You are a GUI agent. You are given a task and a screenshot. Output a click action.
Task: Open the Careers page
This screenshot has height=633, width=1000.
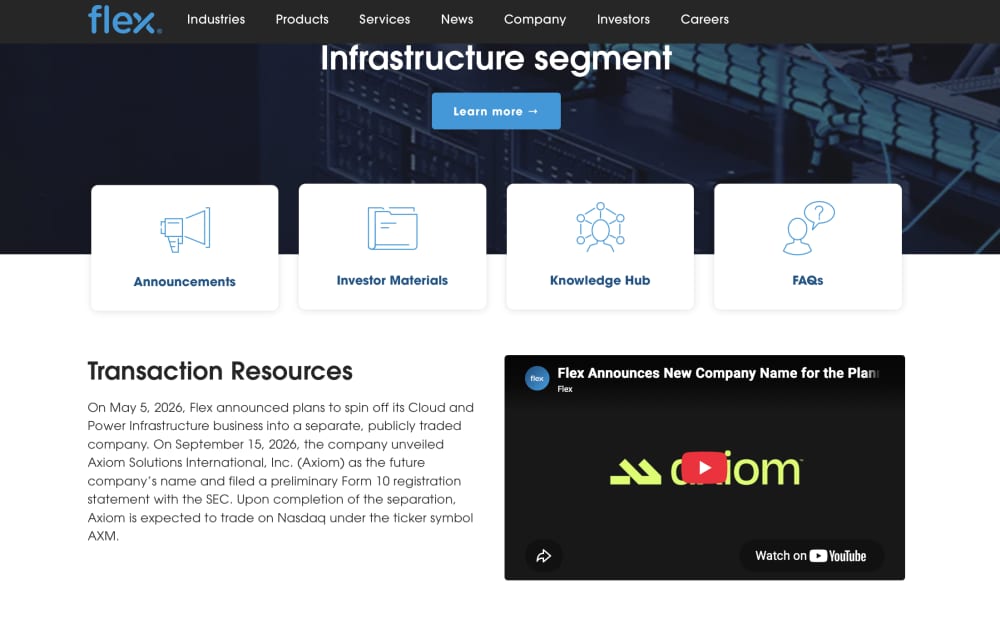704,19
